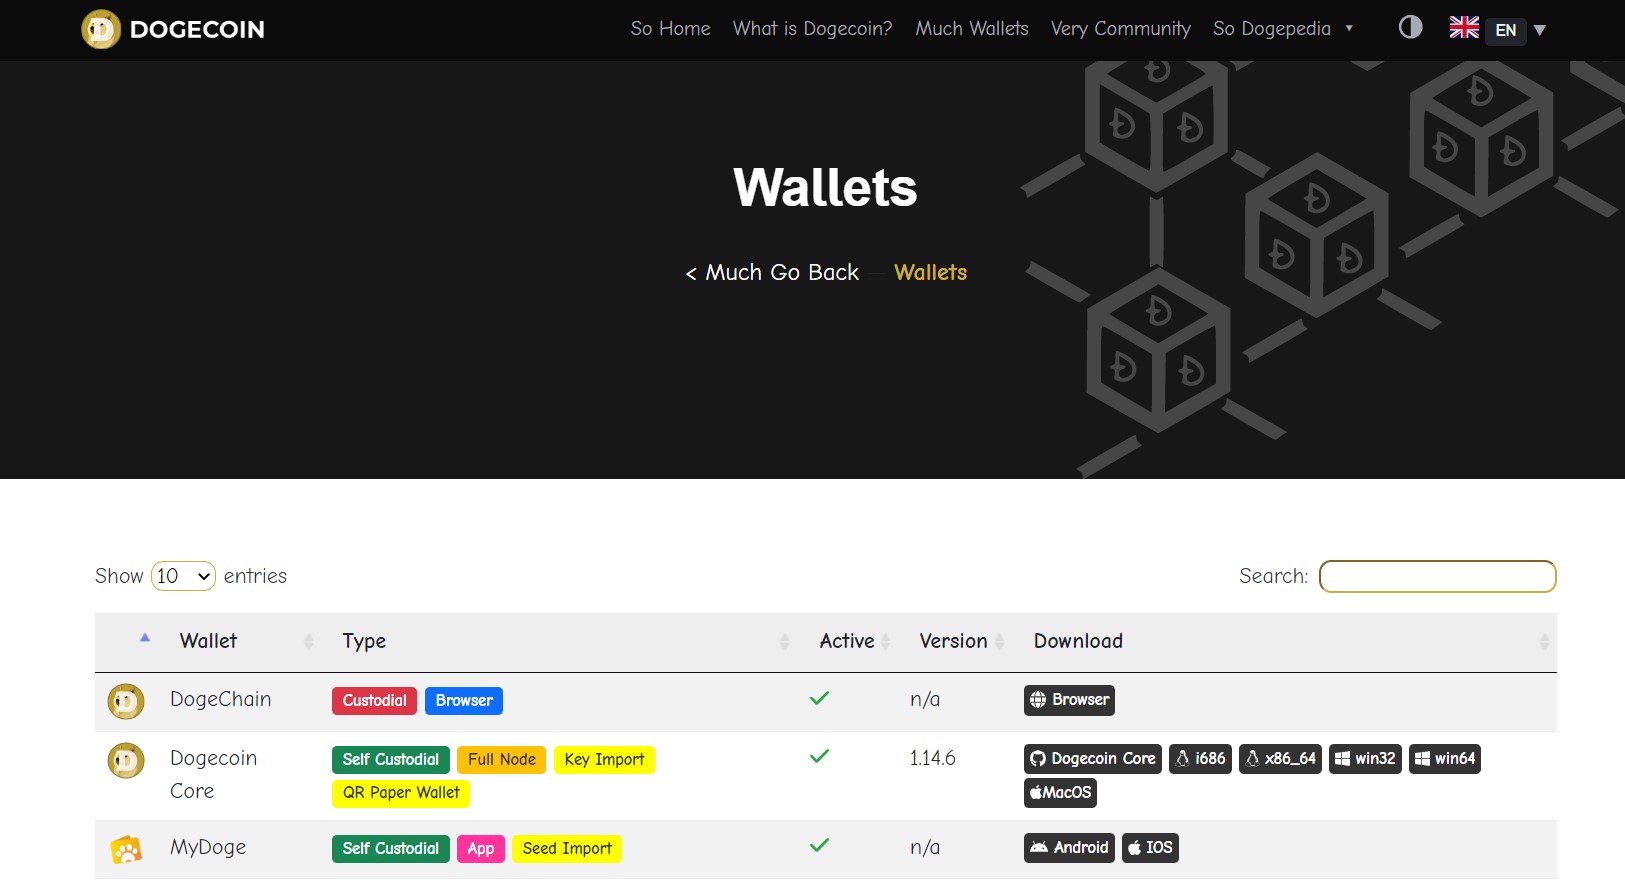This screenshot has width=1625, height=882.
Task: Click DogeChain's active checkmark icon
Action: [819, 698]
